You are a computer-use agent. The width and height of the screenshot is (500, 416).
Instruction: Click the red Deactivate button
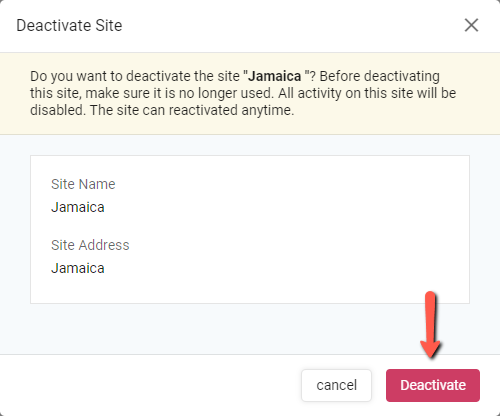[433, 385]
